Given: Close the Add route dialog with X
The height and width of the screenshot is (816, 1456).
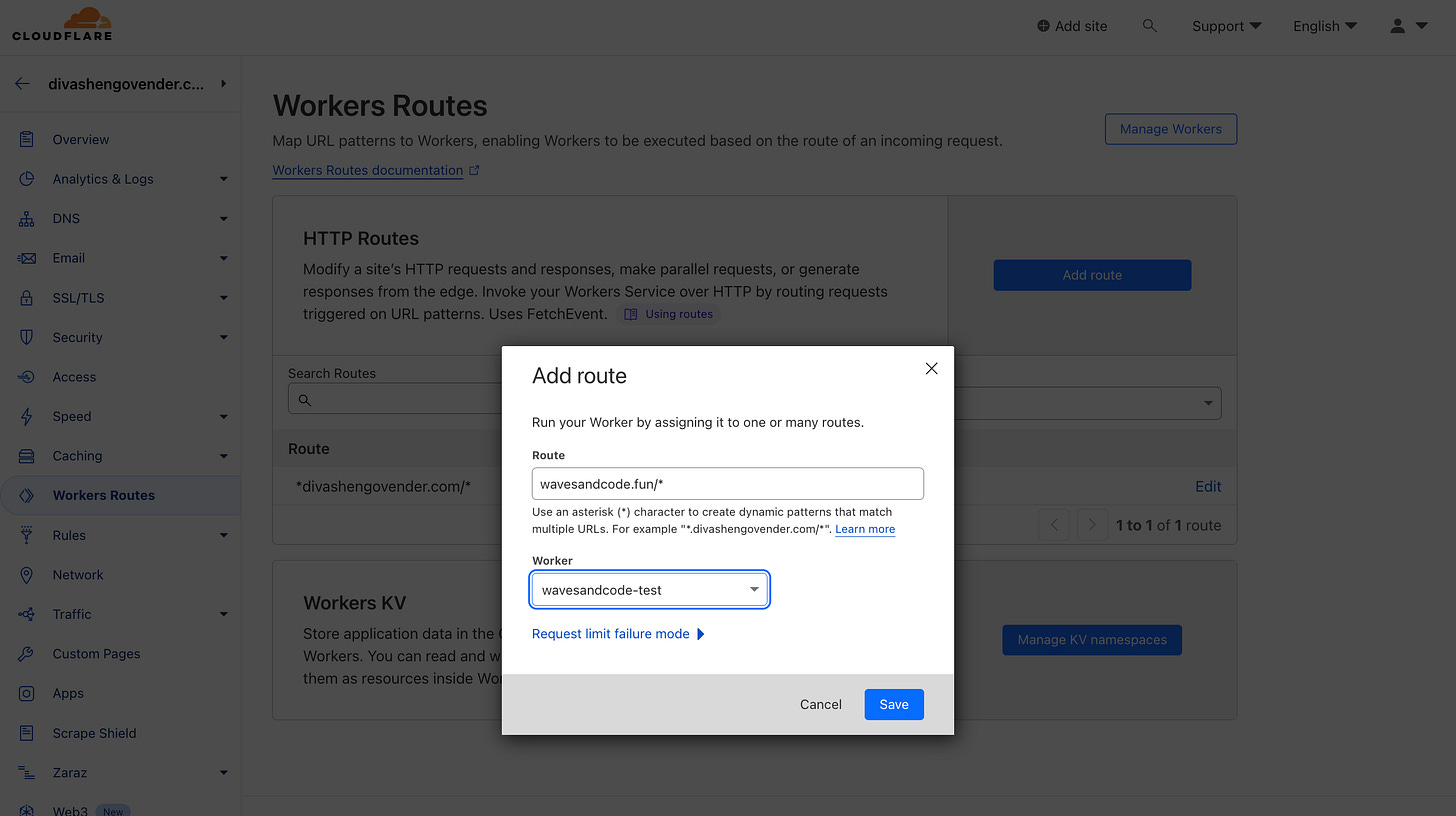Looking at the screenshot, I should (931, 368).
